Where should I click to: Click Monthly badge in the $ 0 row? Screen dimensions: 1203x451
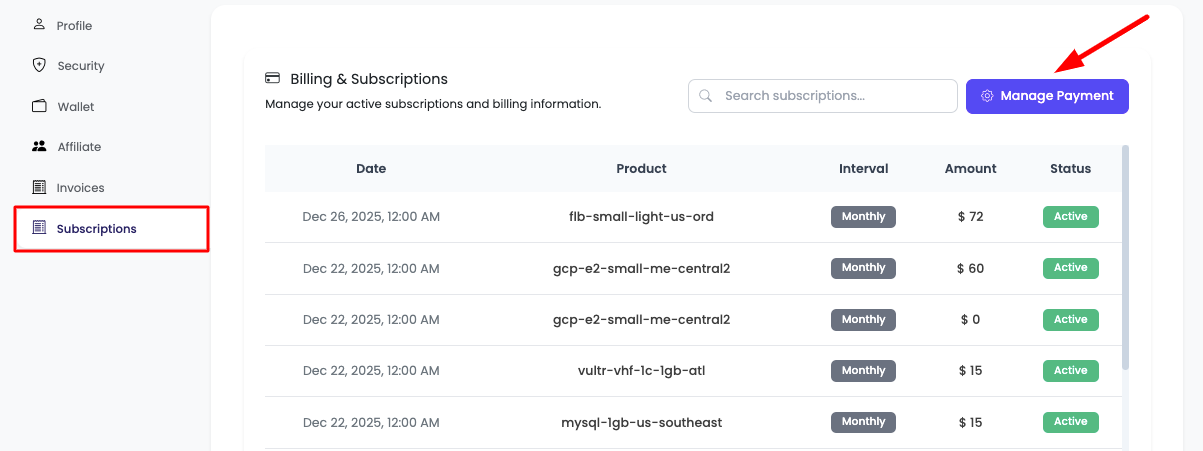863,320
